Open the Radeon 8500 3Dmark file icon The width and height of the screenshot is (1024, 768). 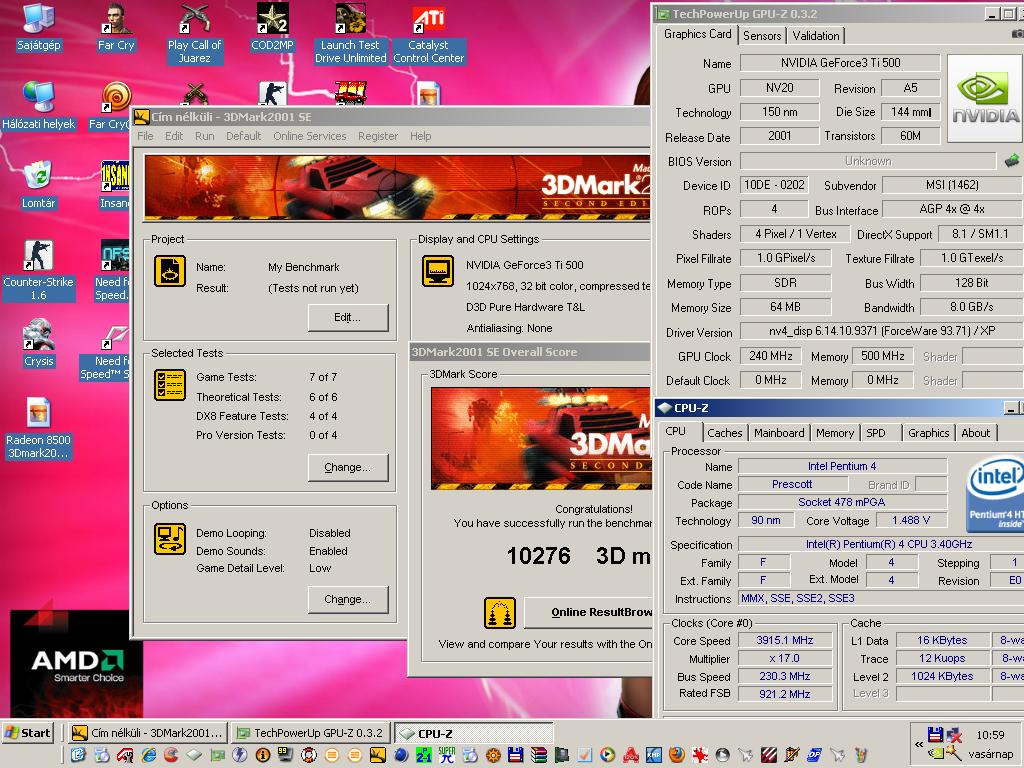(39, 428)
